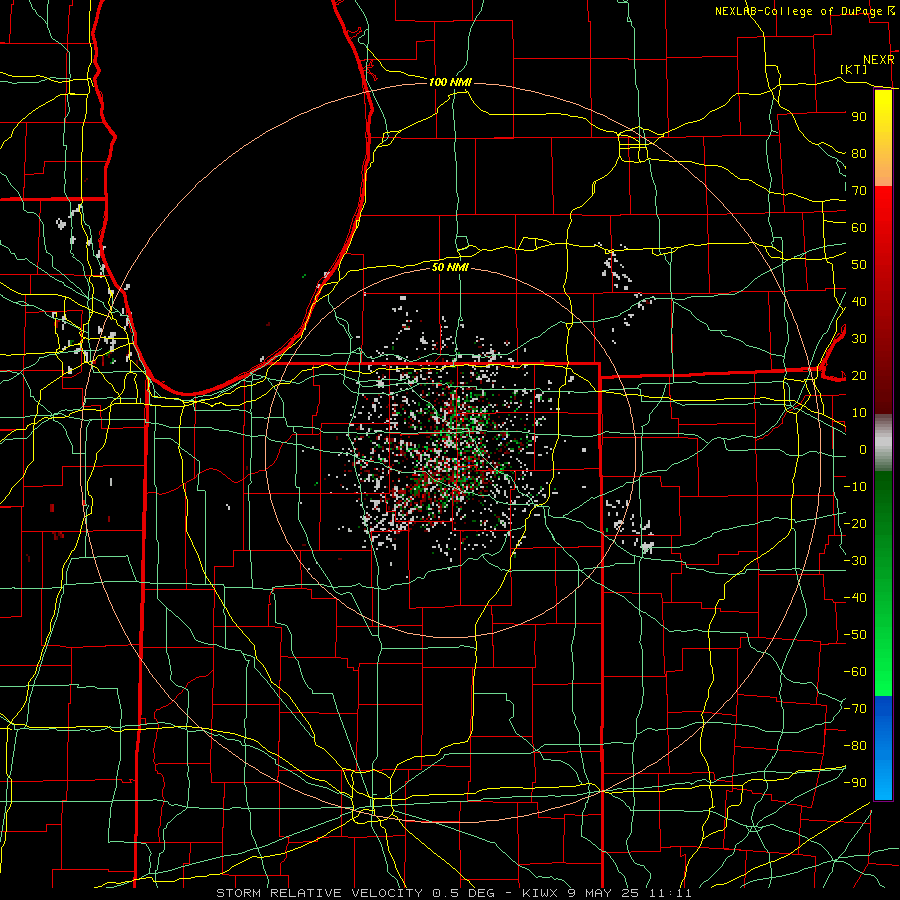Image resolution: width=900 pixels, height=900 pixels.
Task: Click the NEXR label above the color scale
Action: click(879, 60)
